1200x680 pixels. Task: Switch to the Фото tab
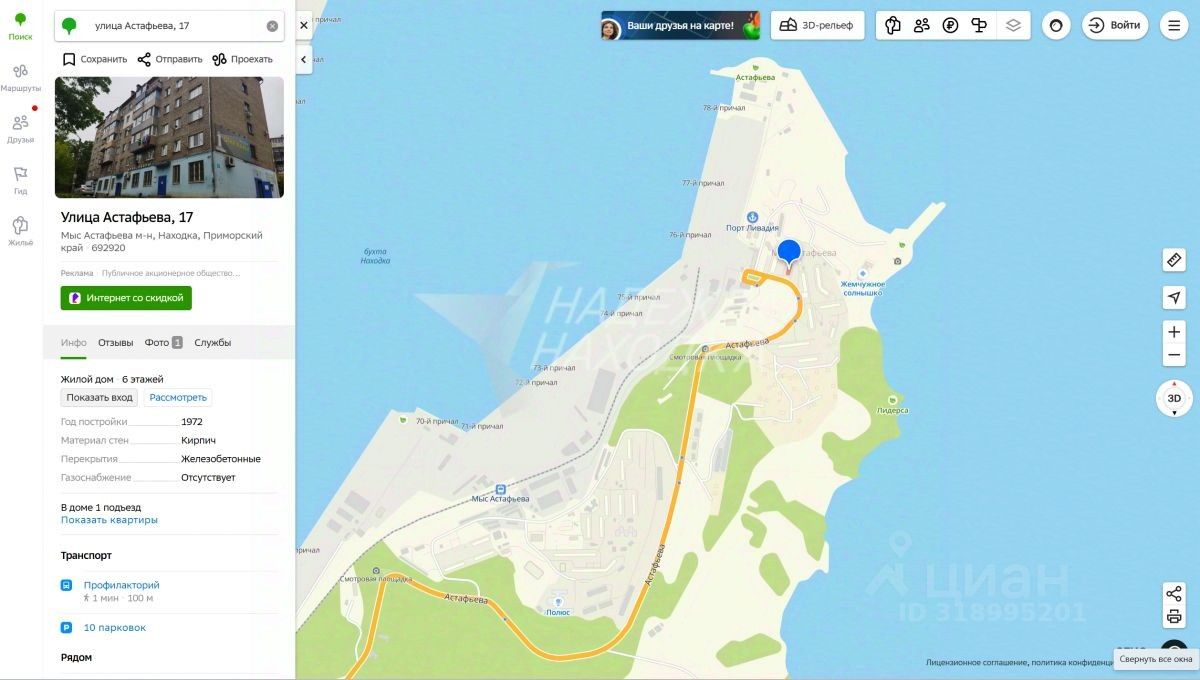pos(163,342)
